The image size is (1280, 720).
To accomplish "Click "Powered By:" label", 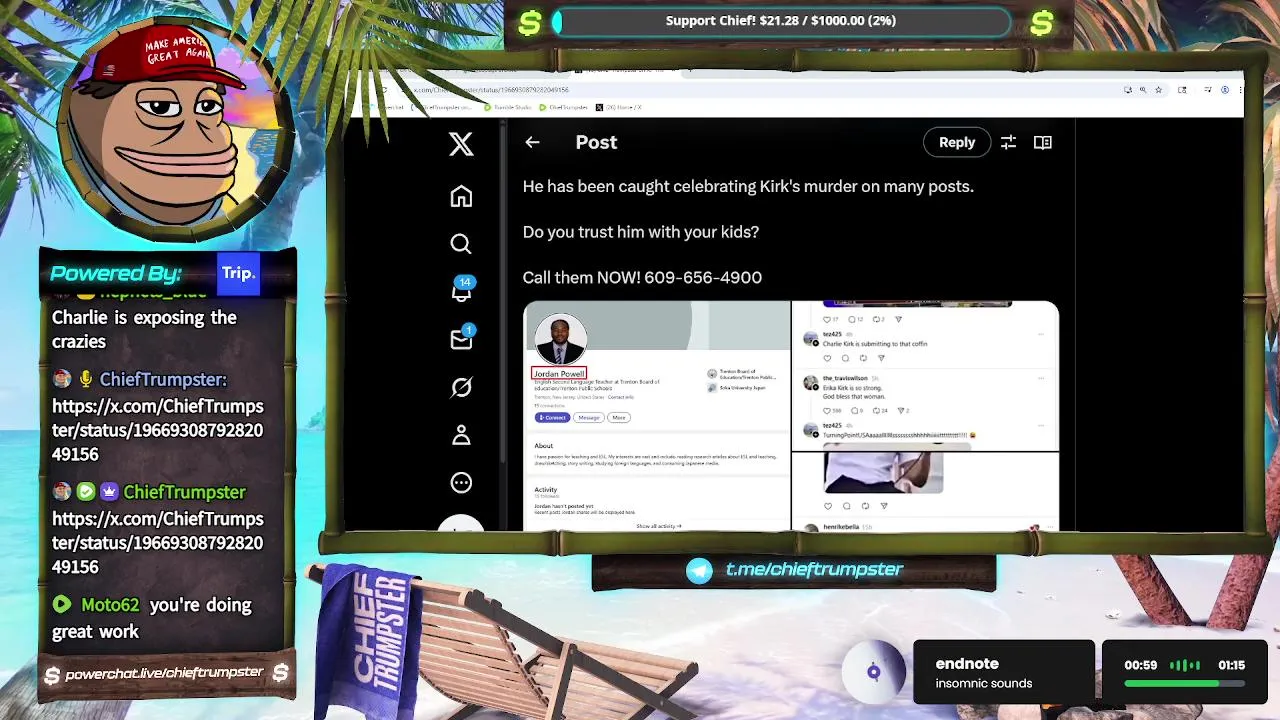I will tap(116, 274).
